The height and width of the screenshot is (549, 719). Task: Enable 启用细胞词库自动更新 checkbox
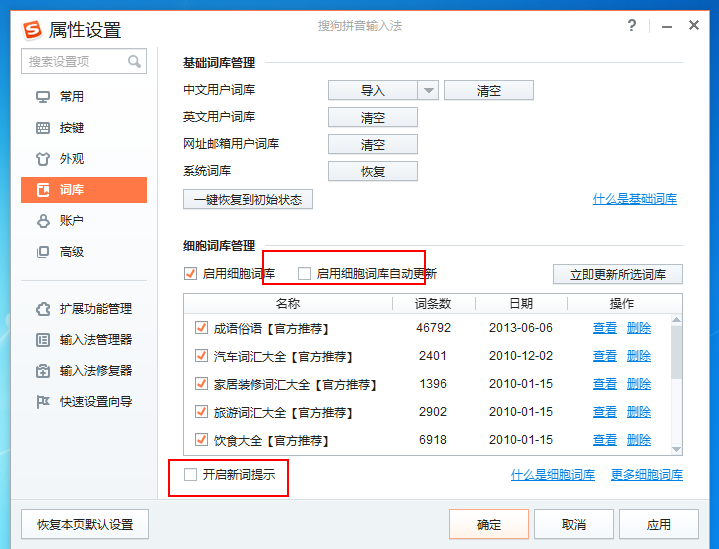click(305, 274)
